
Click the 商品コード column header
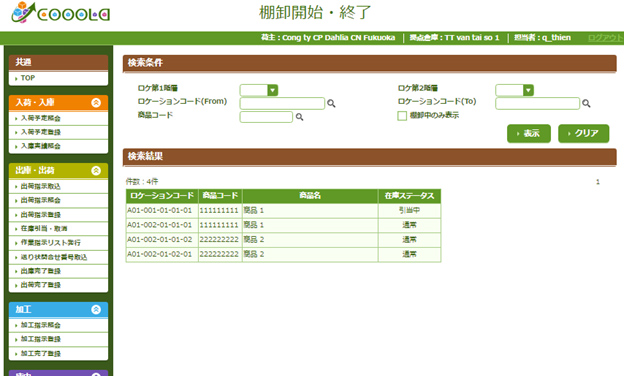220,196
